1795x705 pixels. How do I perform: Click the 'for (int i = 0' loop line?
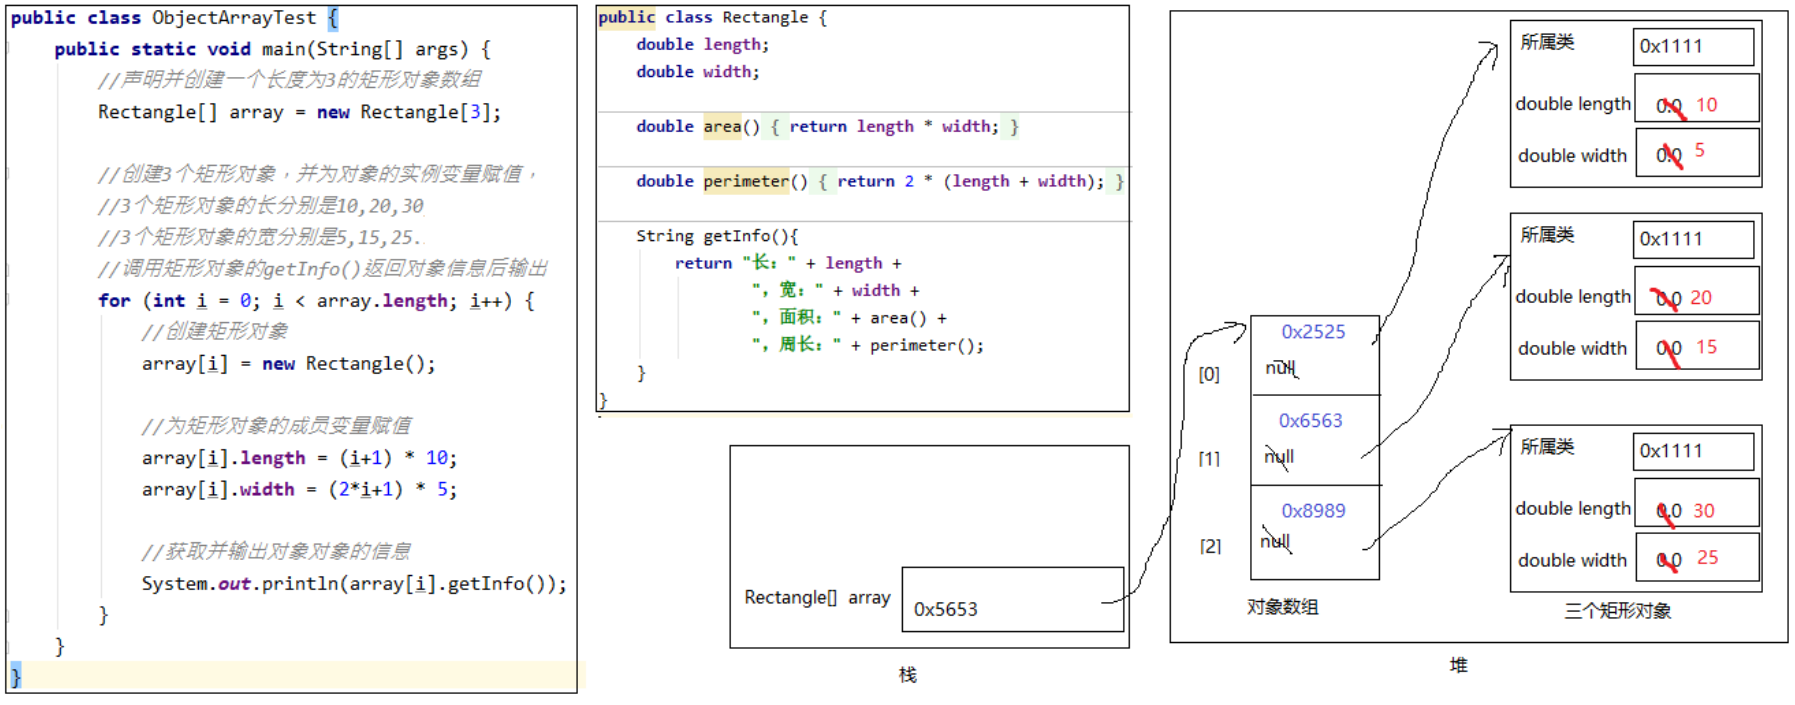pyautogui.click(x=316, y=301)
